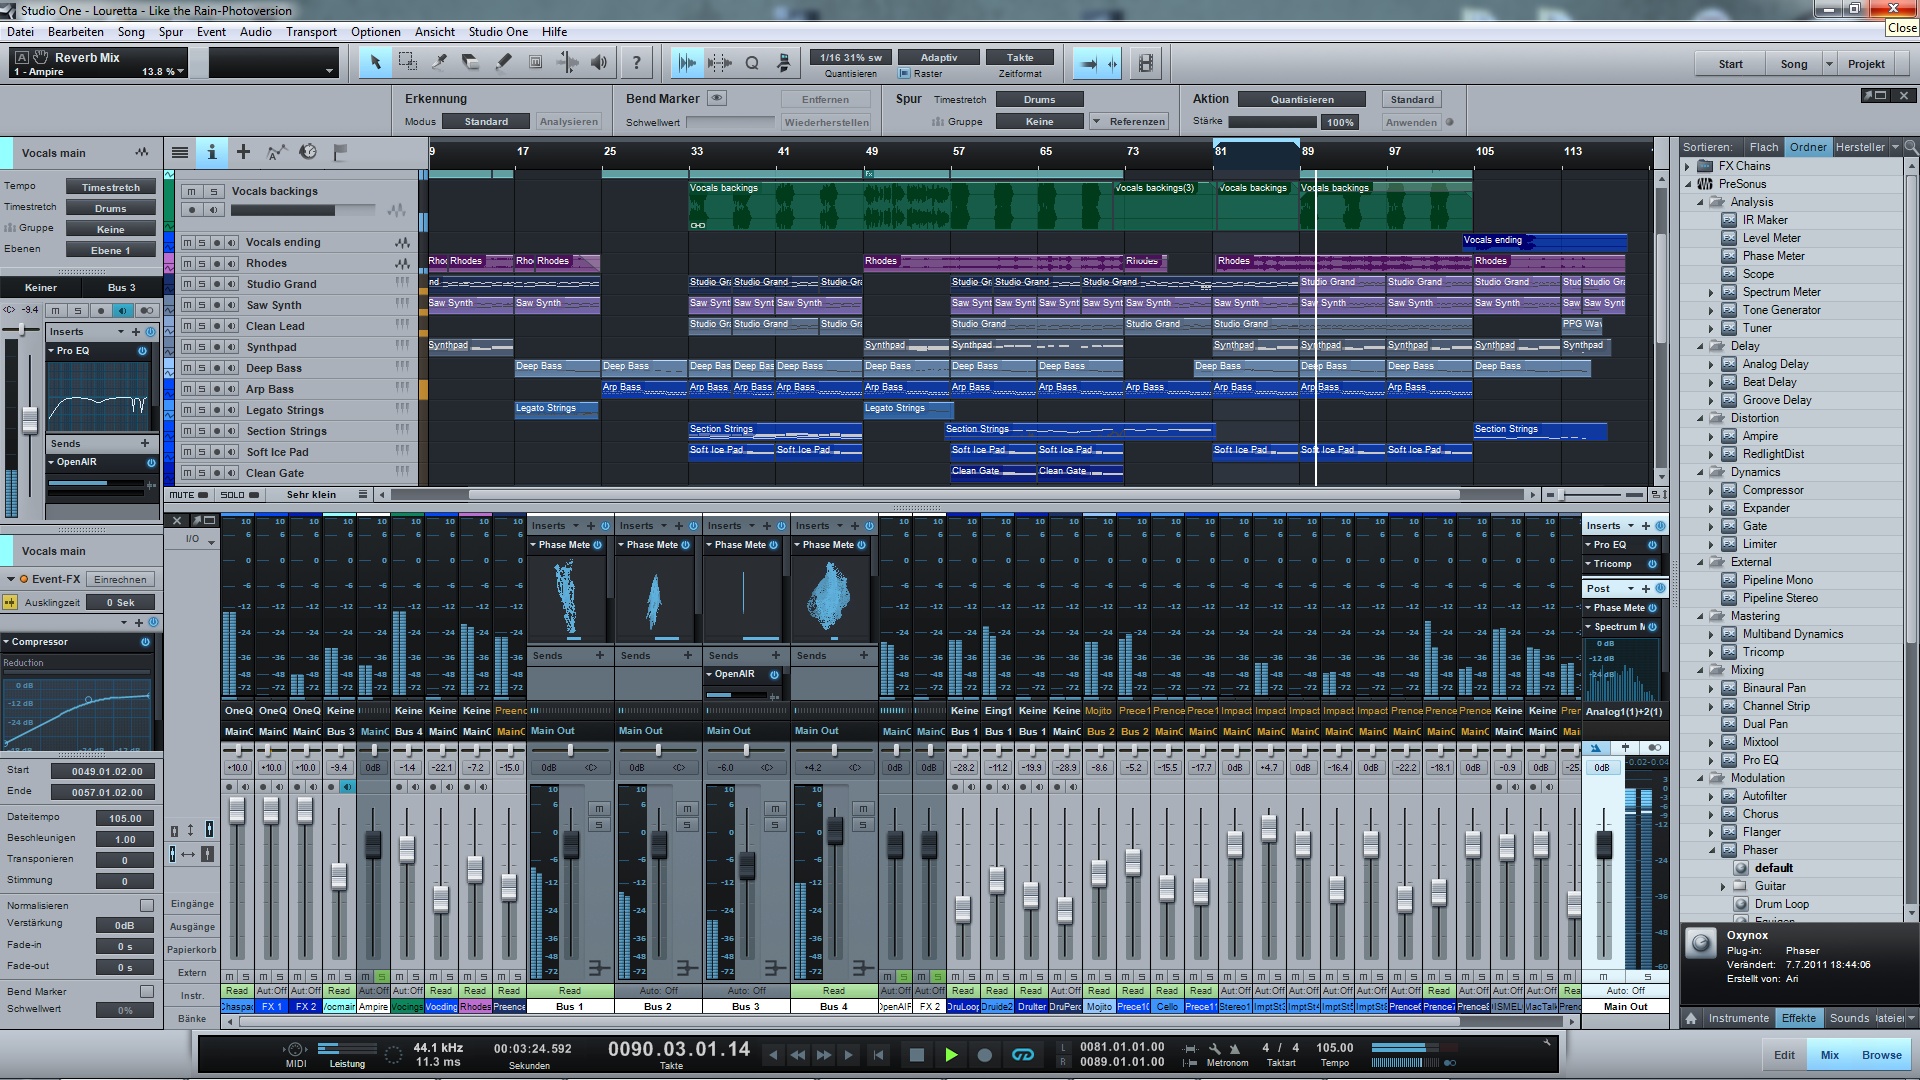
Task: Open the Referenzen dropdown
Action: tap(1128, 121)
